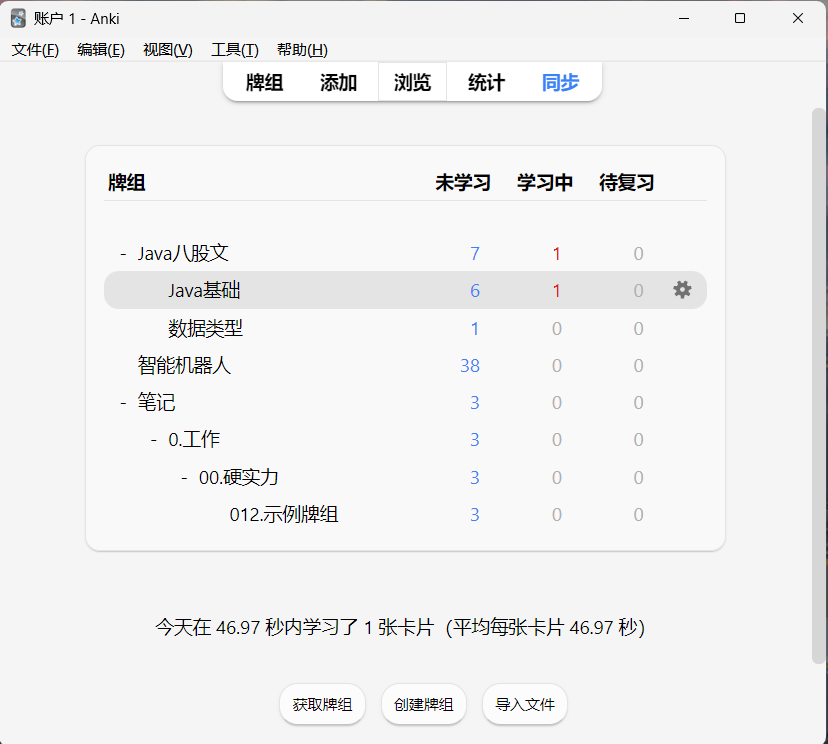
Task: Click the 创建牌组 button
Action: coord(424,704)
